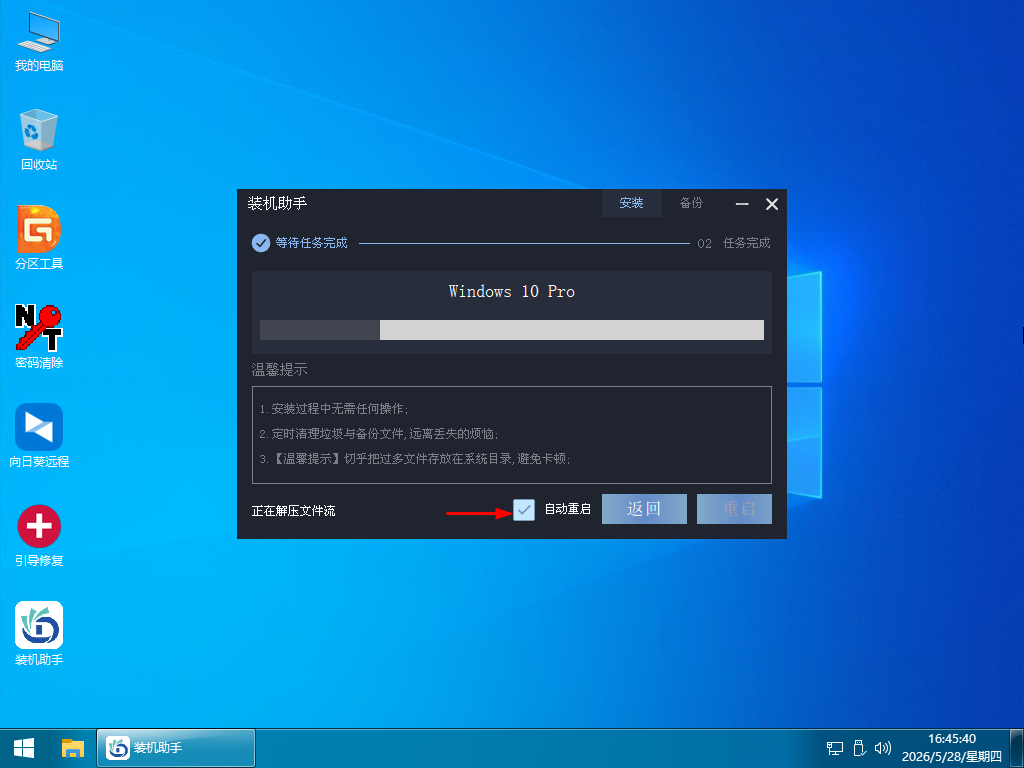Click the 装机助手 window title text
This screenshot has height=768, width=1024.
tap(277, 203)
